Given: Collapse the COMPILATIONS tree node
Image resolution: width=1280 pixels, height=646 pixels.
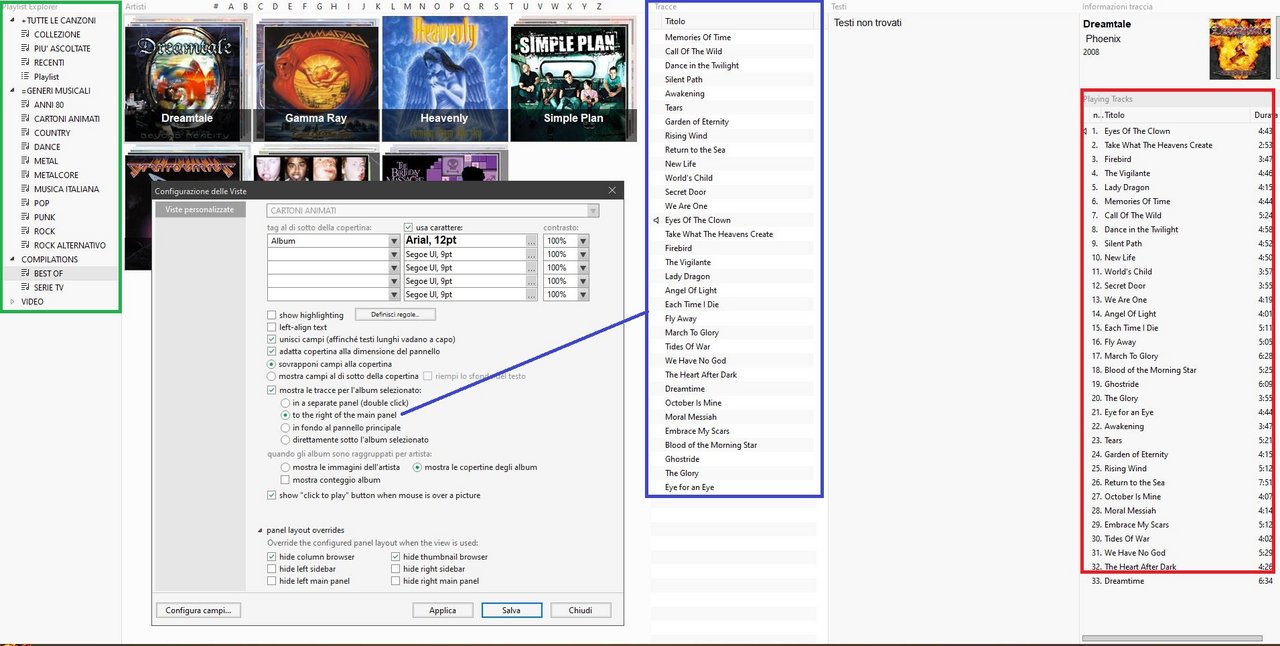Looking at the screenshot, I should (x=12, y=259).
